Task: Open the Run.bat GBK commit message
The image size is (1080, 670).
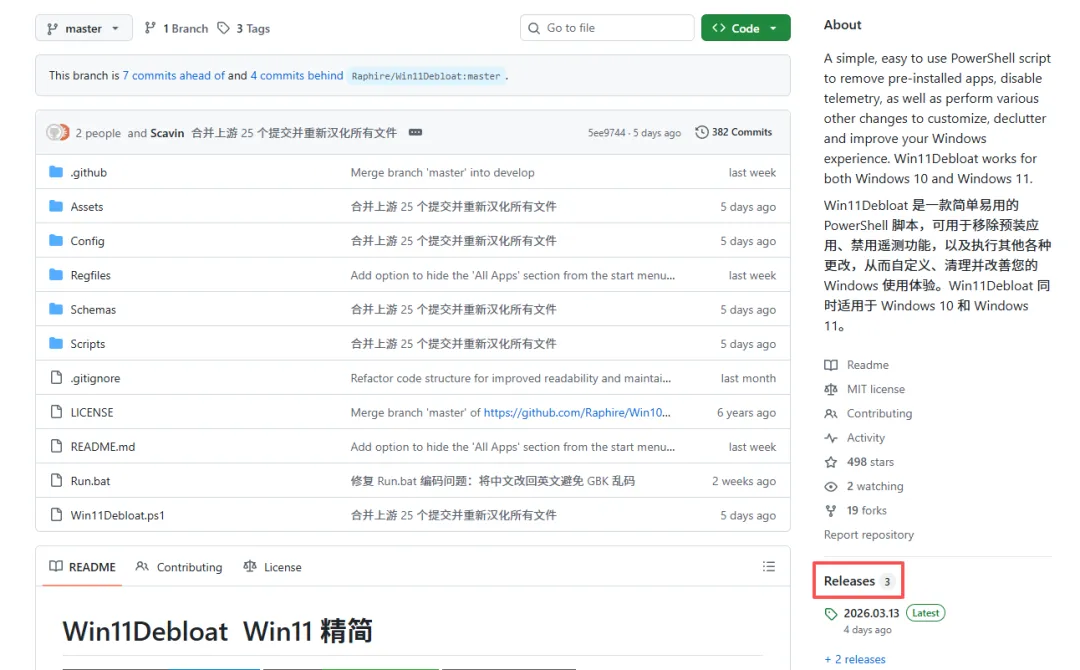Action: pos(492,481)
